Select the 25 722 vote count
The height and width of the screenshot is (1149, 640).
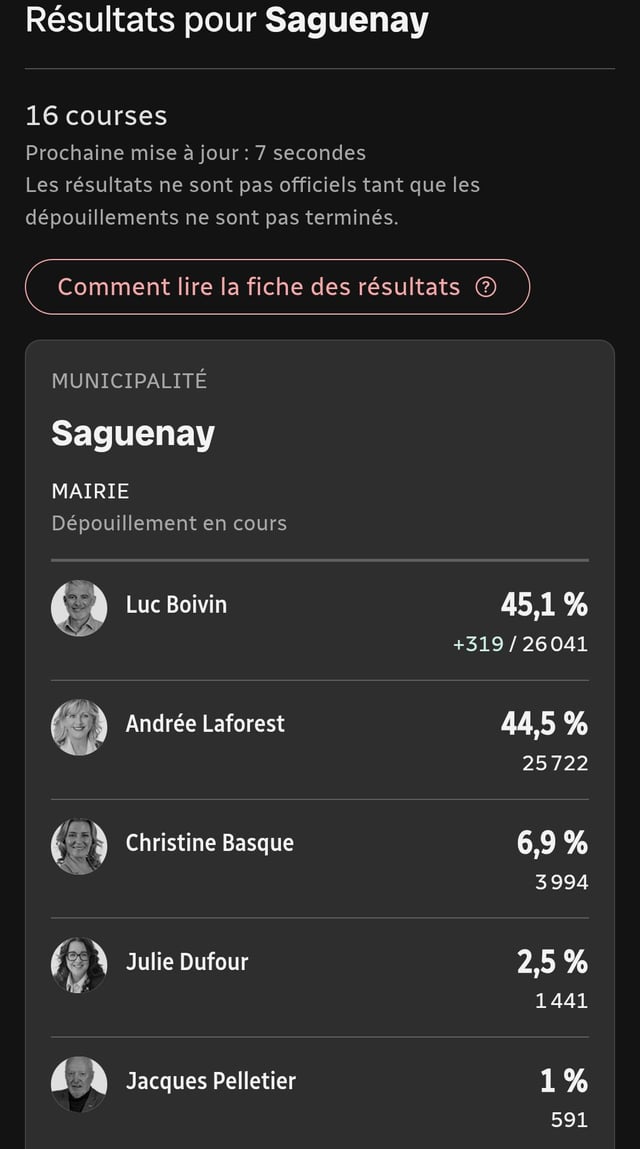pyautogui.click(x=555, y=763)
